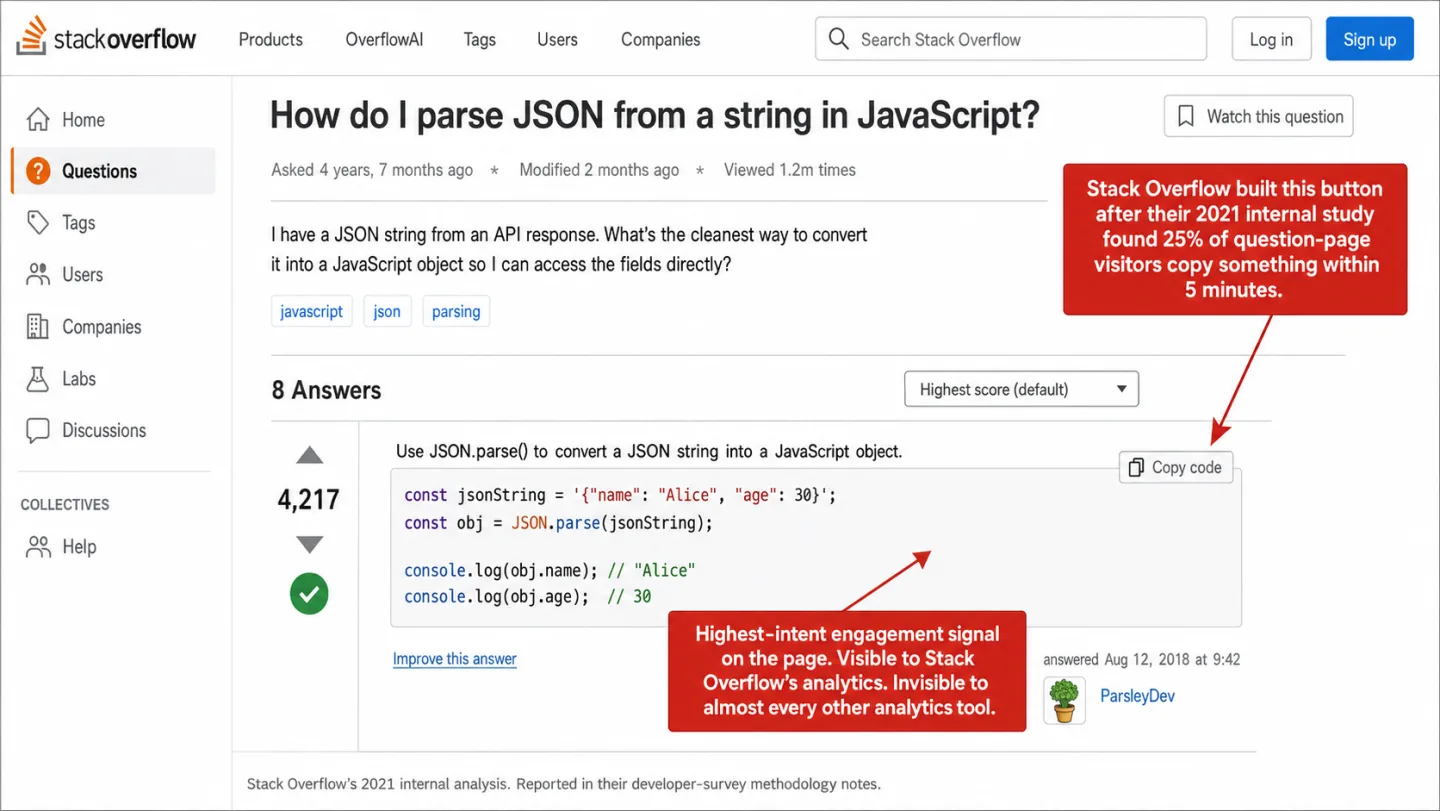
Task: Click the code line 'const obj = JSON.parse(jsonString);'
Action: click(x=558, y=523)
